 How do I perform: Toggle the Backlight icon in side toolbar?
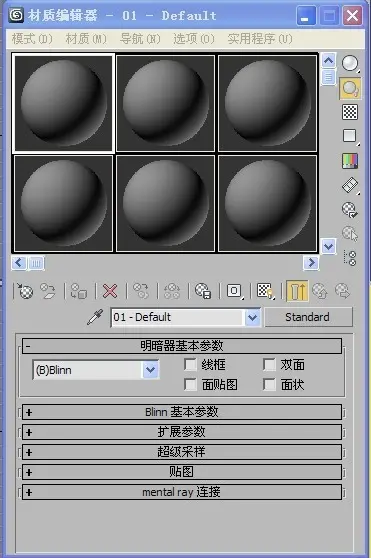click(350, 88)
